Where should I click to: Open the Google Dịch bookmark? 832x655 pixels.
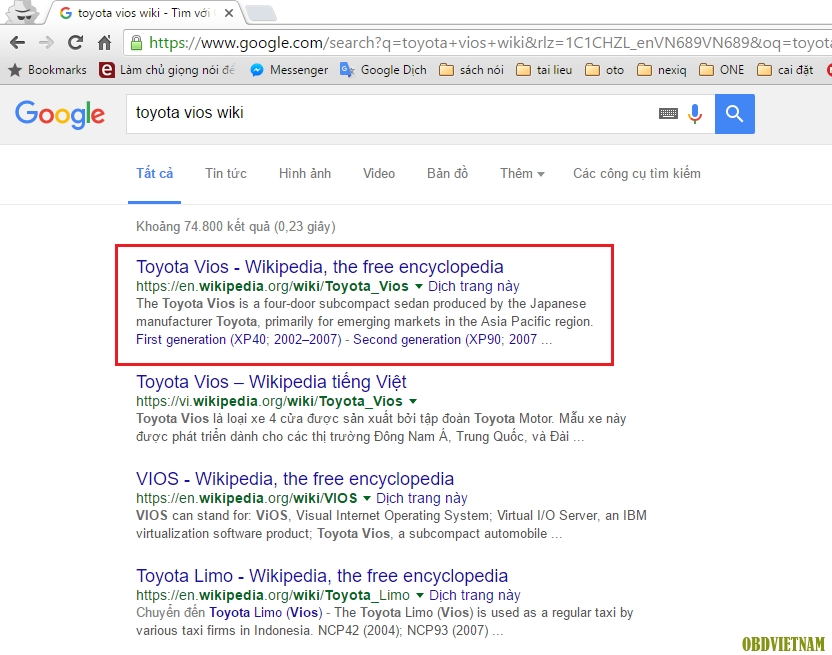pos(383,70)
